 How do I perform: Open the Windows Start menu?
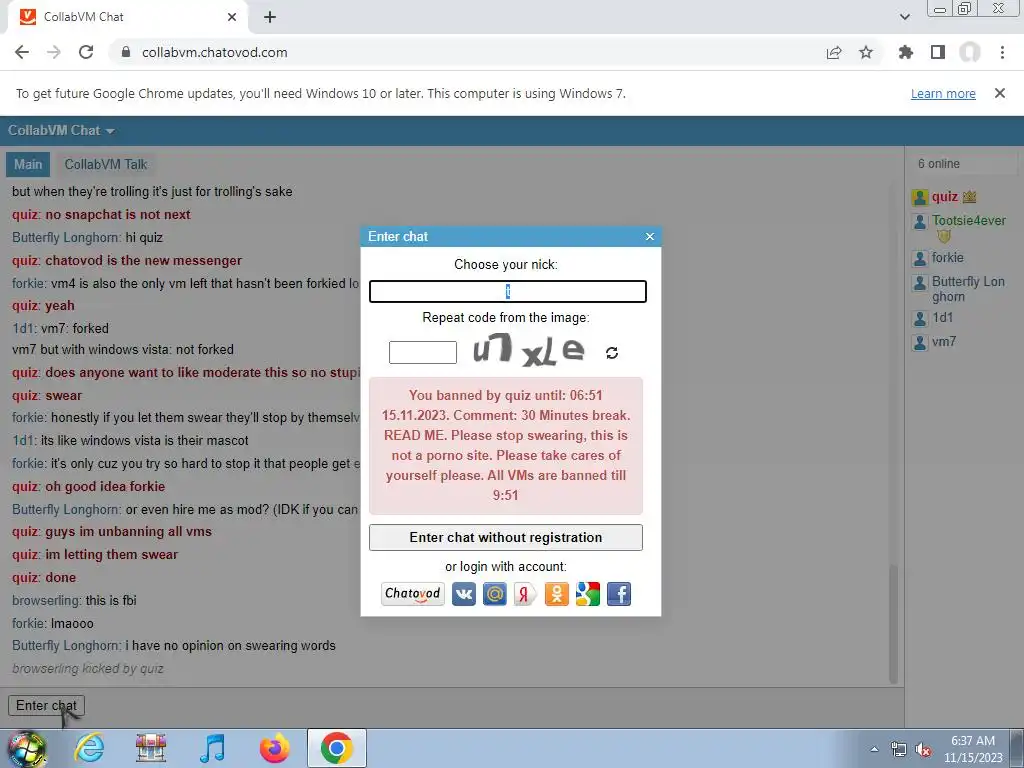pyautogui.click(x=27, y=748)
